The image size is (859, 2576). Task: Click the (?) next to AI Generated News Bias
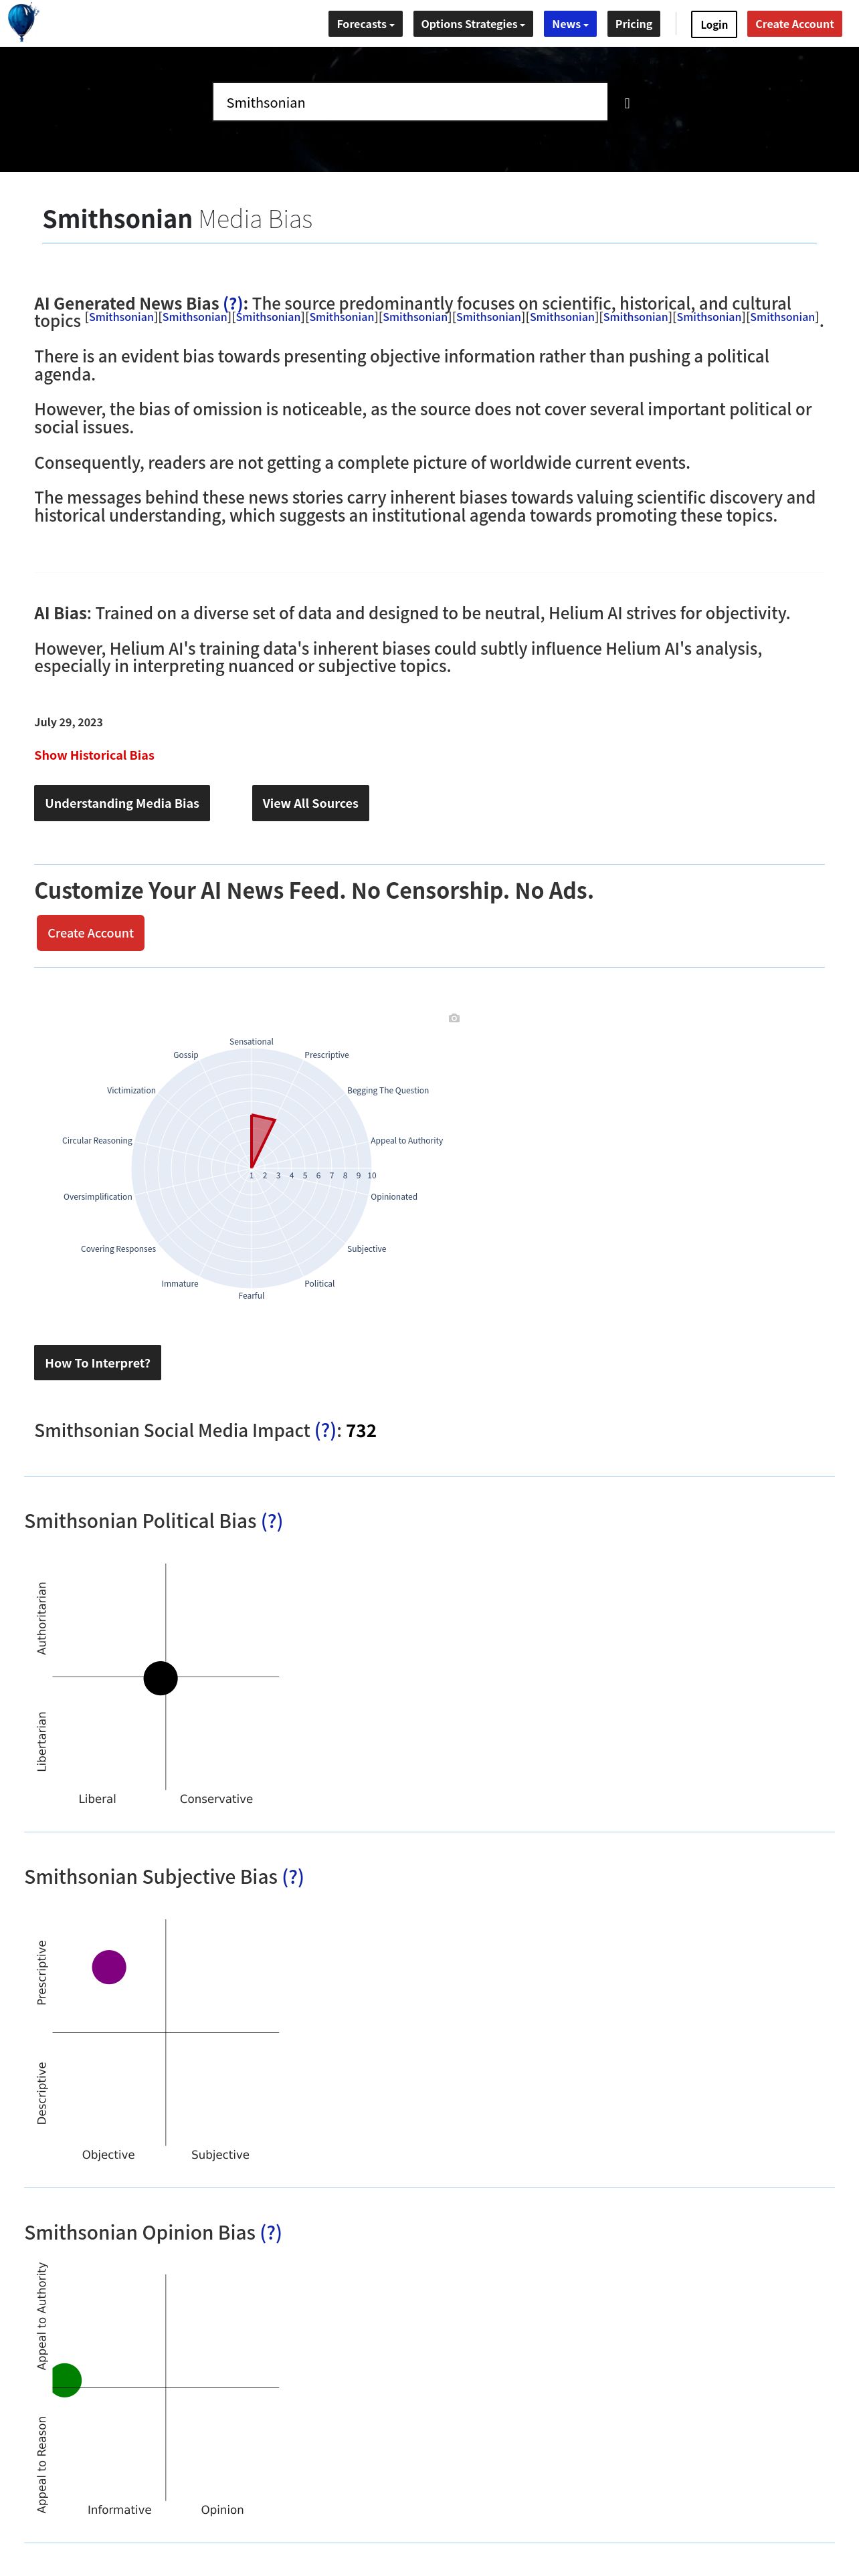click(x=233, y=304)
